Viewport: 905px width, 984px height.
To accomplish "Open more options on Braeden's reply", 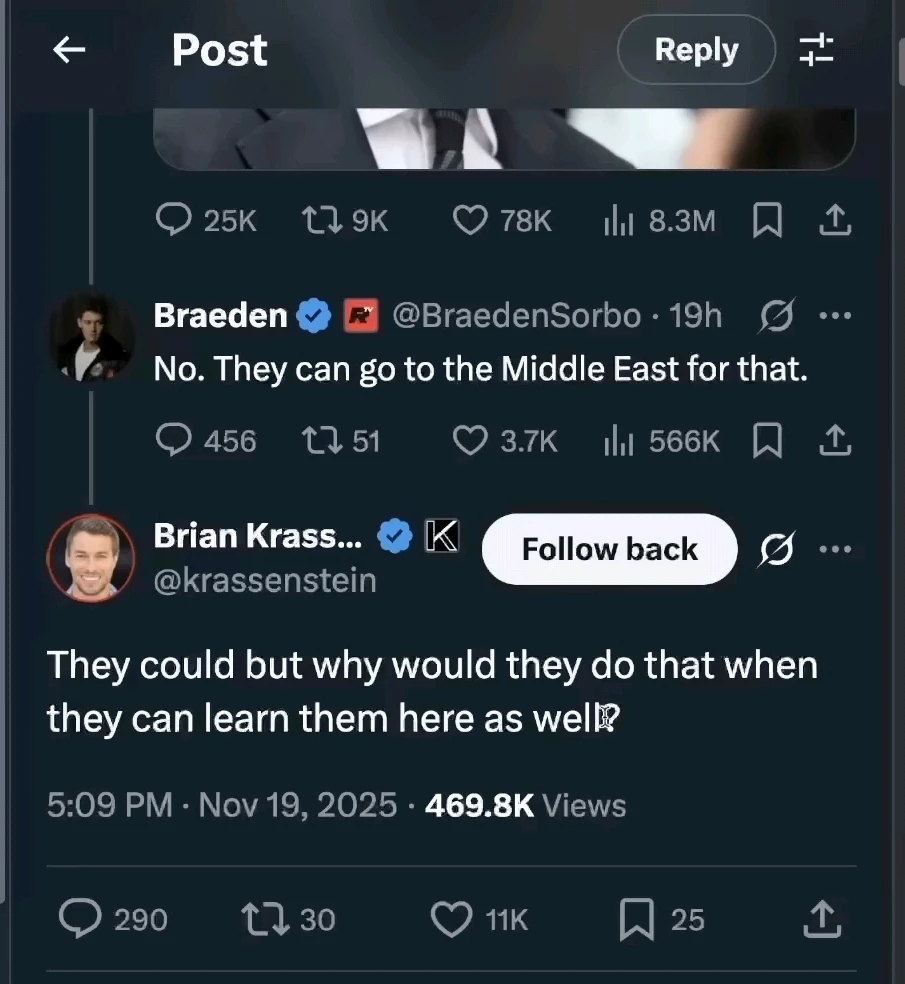I will pos(834,316).
